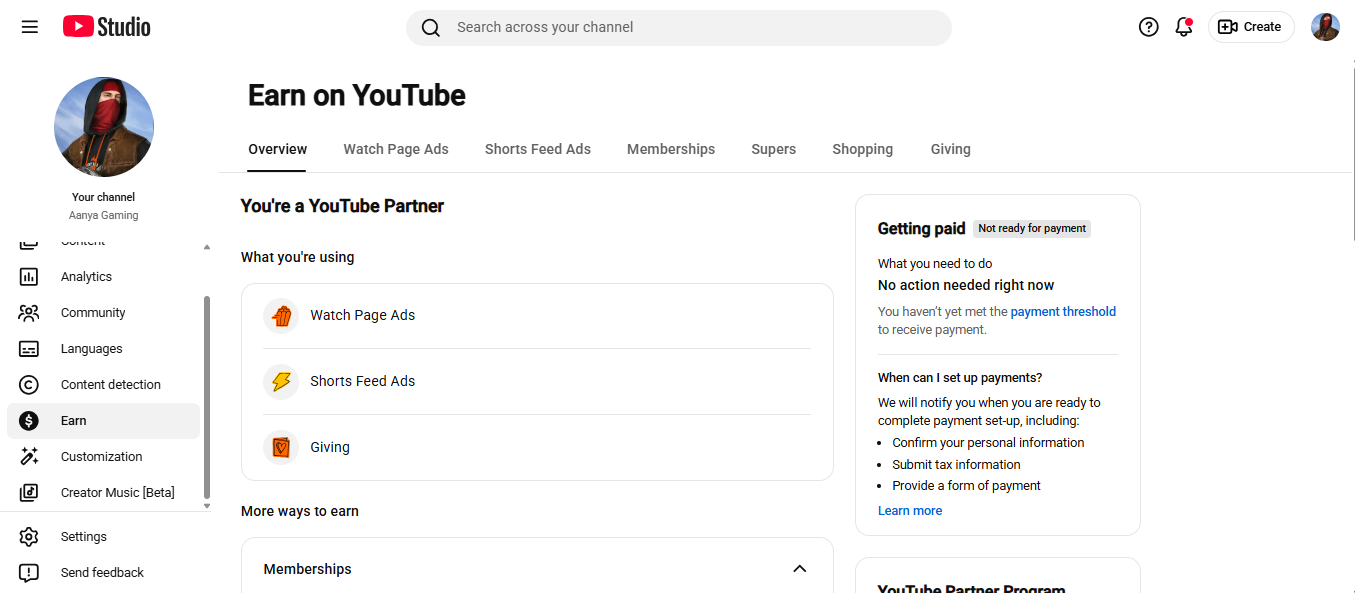Open Languages in the sidebar

click(104, 349)
